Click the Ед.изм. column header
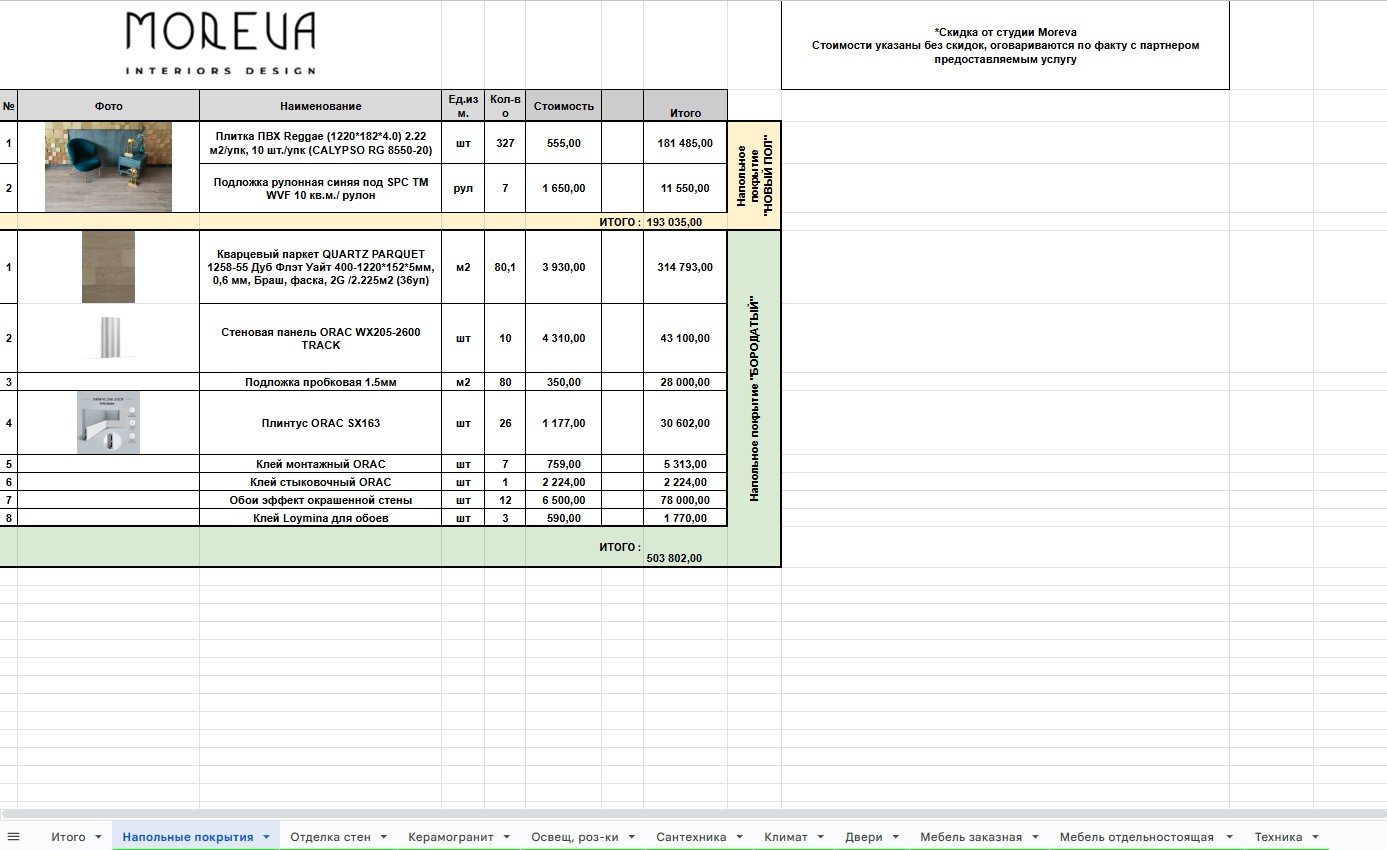Screen dimensions: 1387x850 [463, 106]
